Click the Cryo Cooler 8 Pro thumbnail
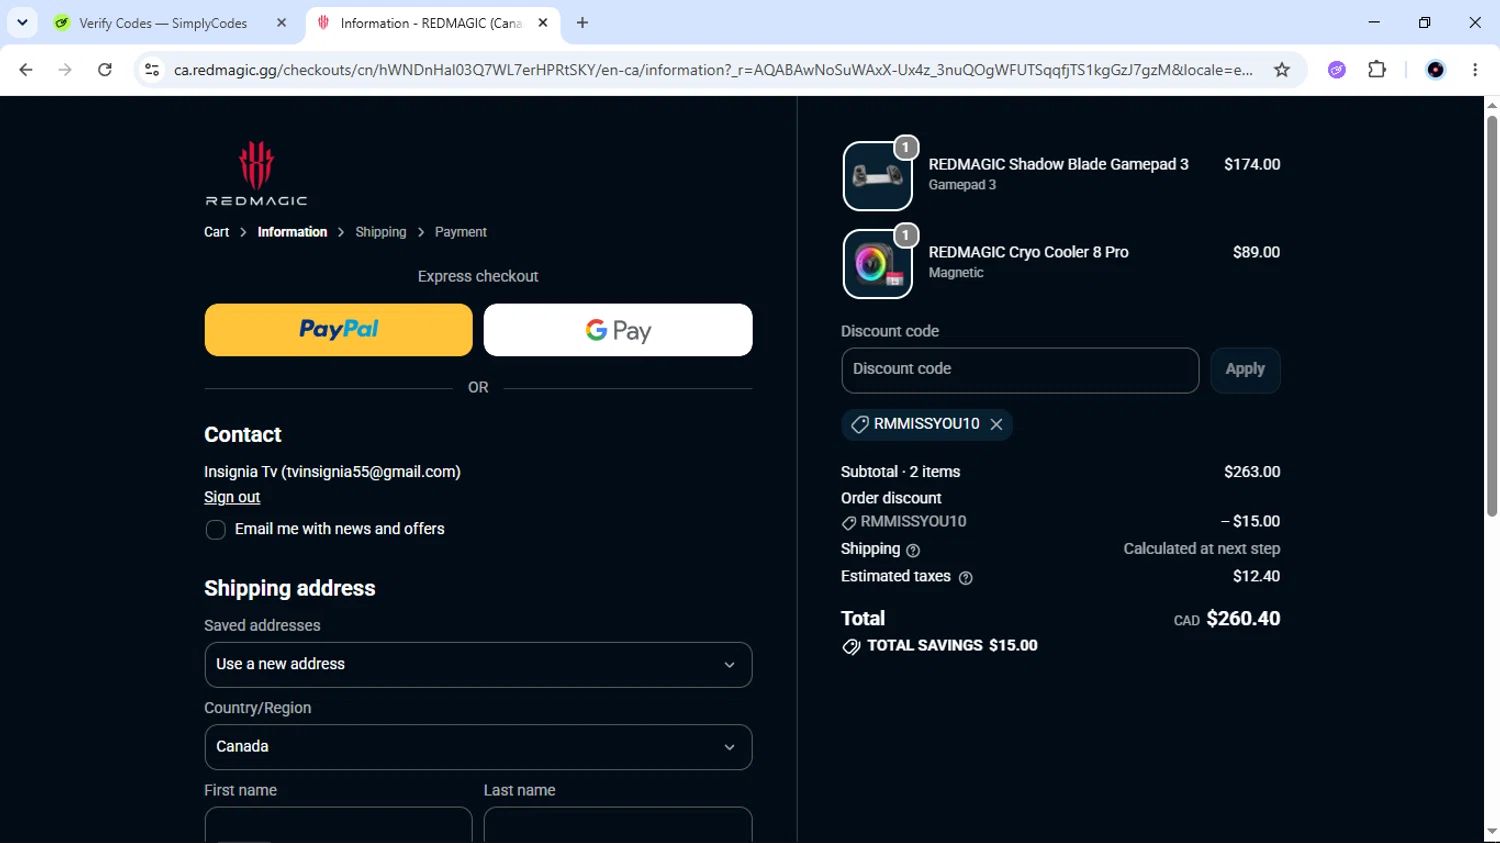 877,264
